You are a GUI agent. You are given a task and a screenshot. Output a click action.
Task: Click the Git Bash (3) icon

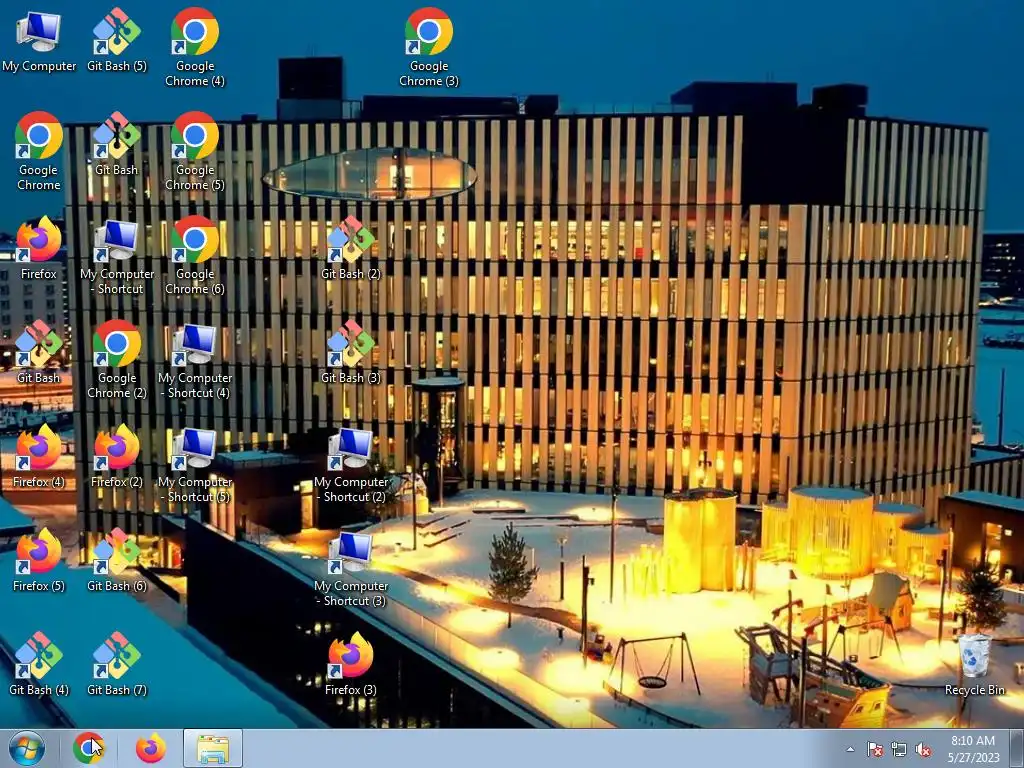pyautogui.click(x=351, y=352)
